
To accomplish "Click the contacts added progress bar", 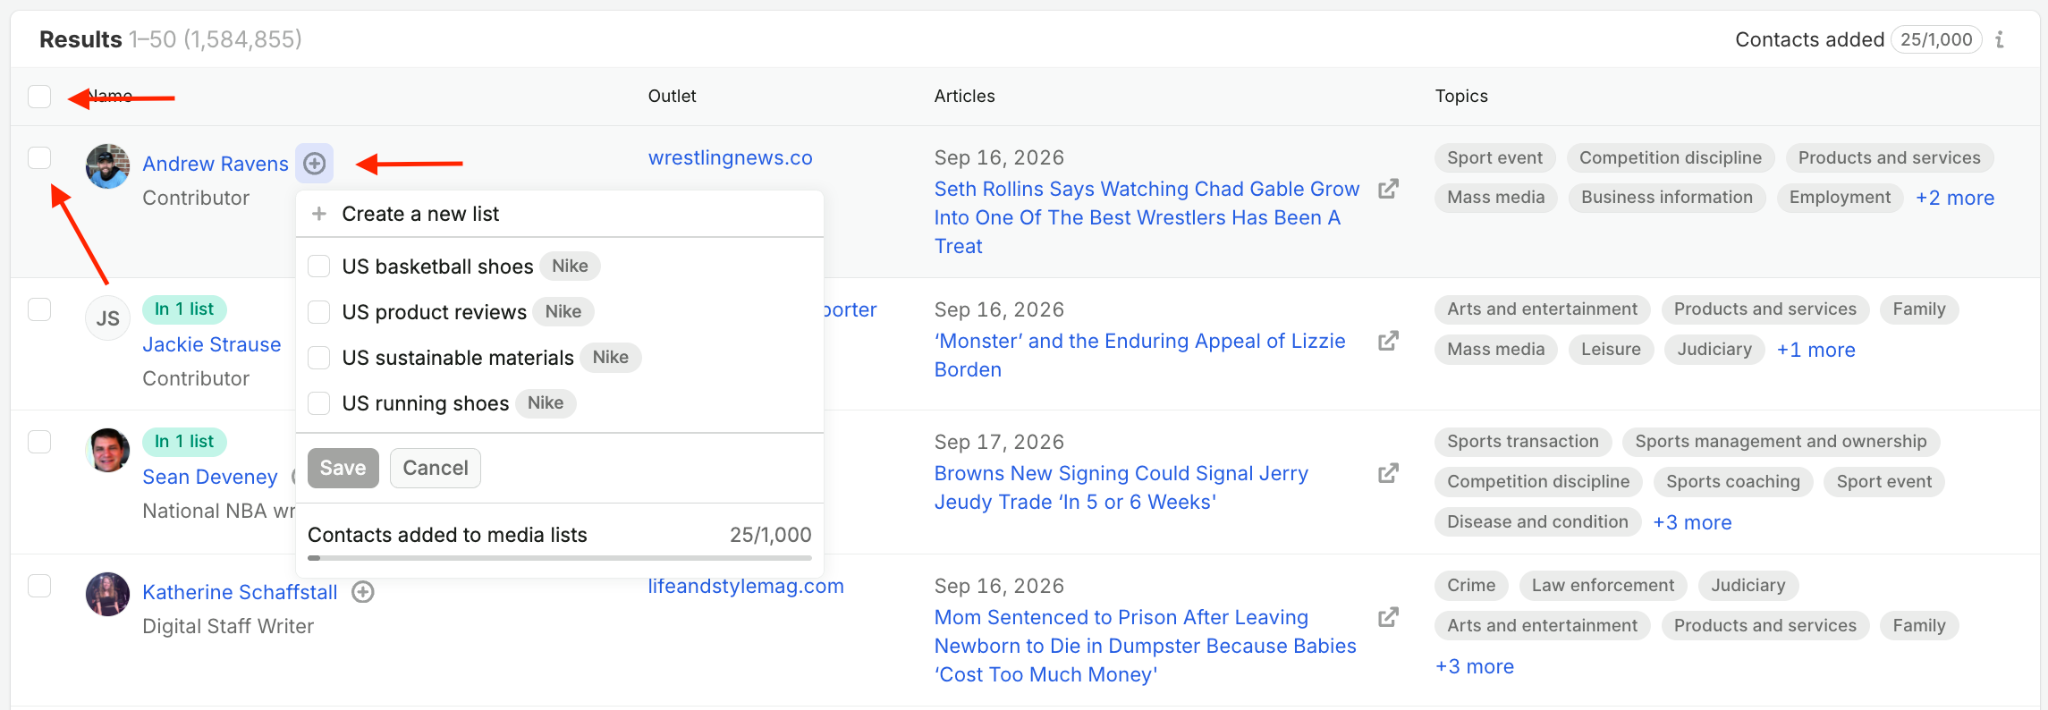I will (560, 558).
